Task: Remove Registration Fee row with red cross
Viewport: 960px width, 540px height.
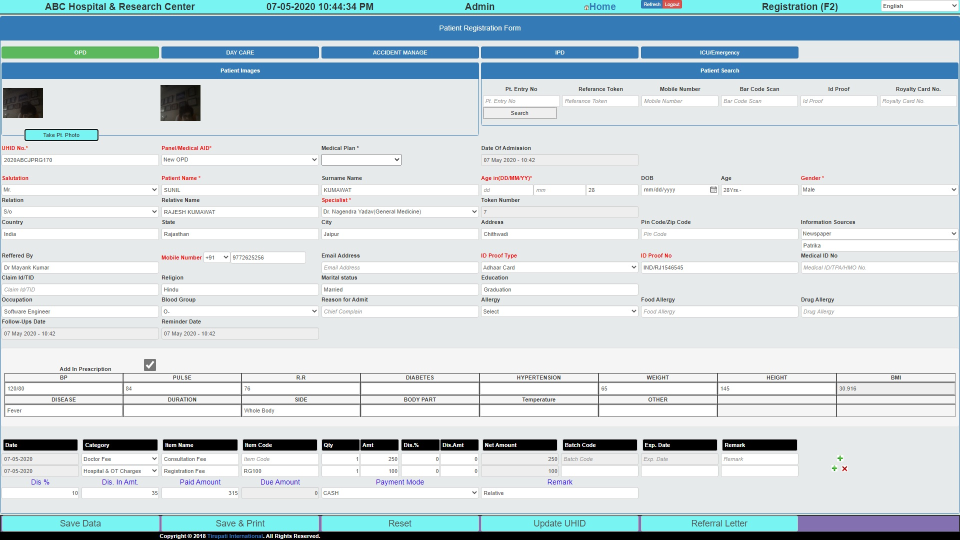Action: 844,468
